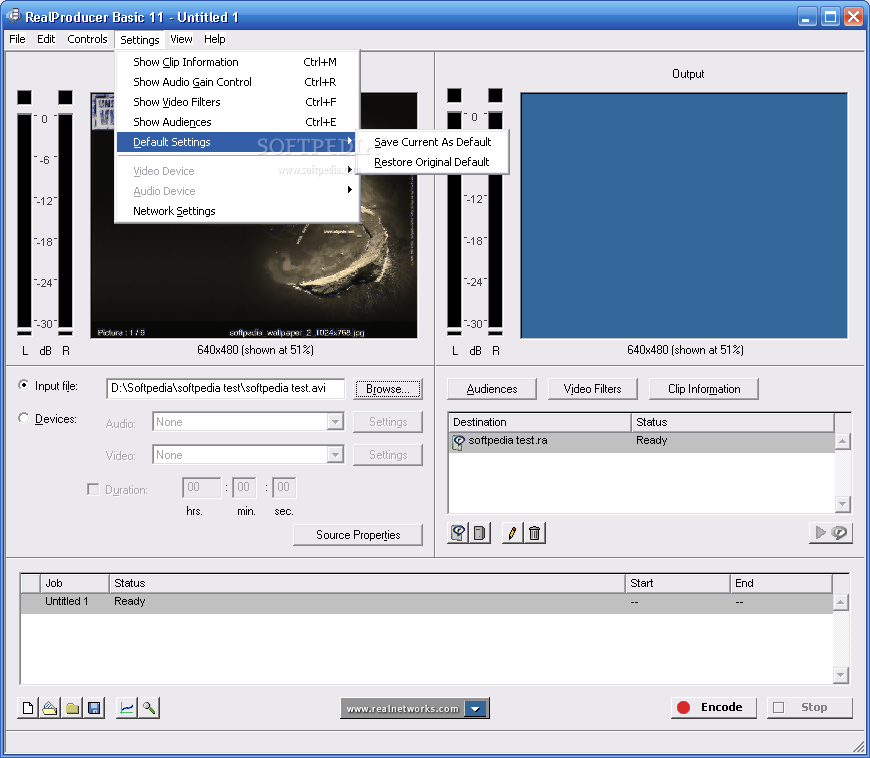Viewport: 870px width, 758px height.
Task: Select the Untitled 1 job row
Action: pos(427,602)
